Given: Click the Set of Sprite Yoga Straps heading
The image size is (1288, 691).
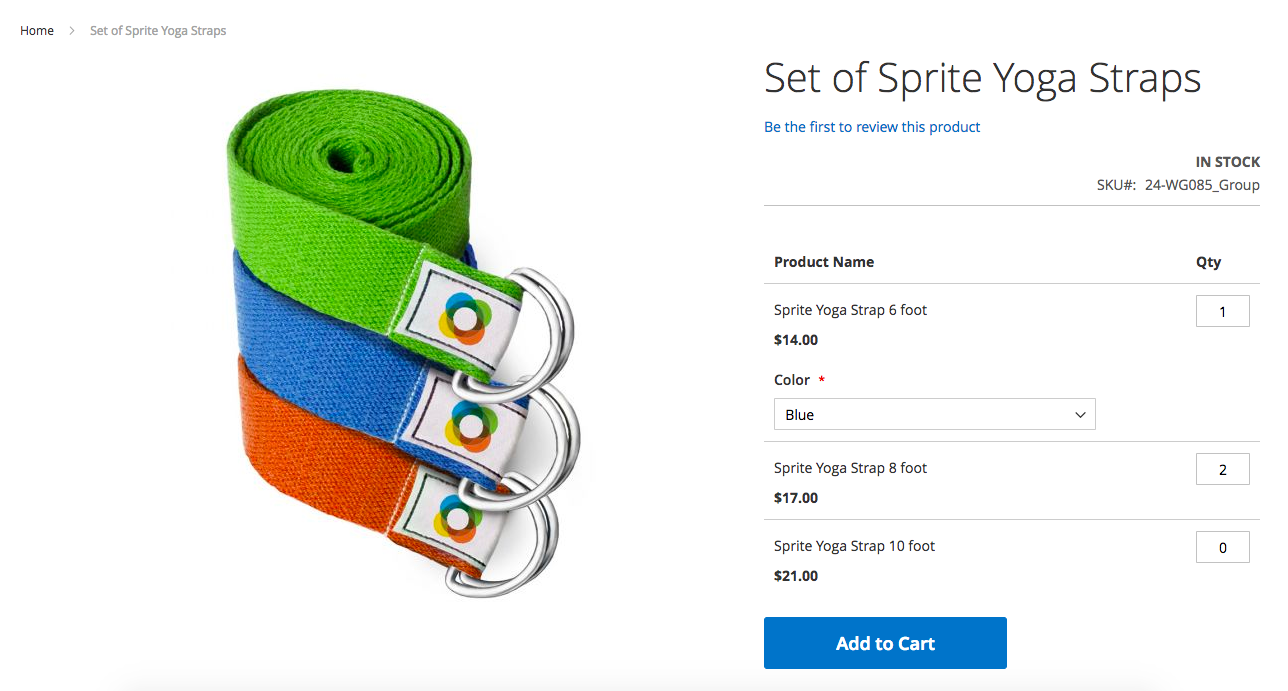Looking at the screenshot, I should pos(982,78).
